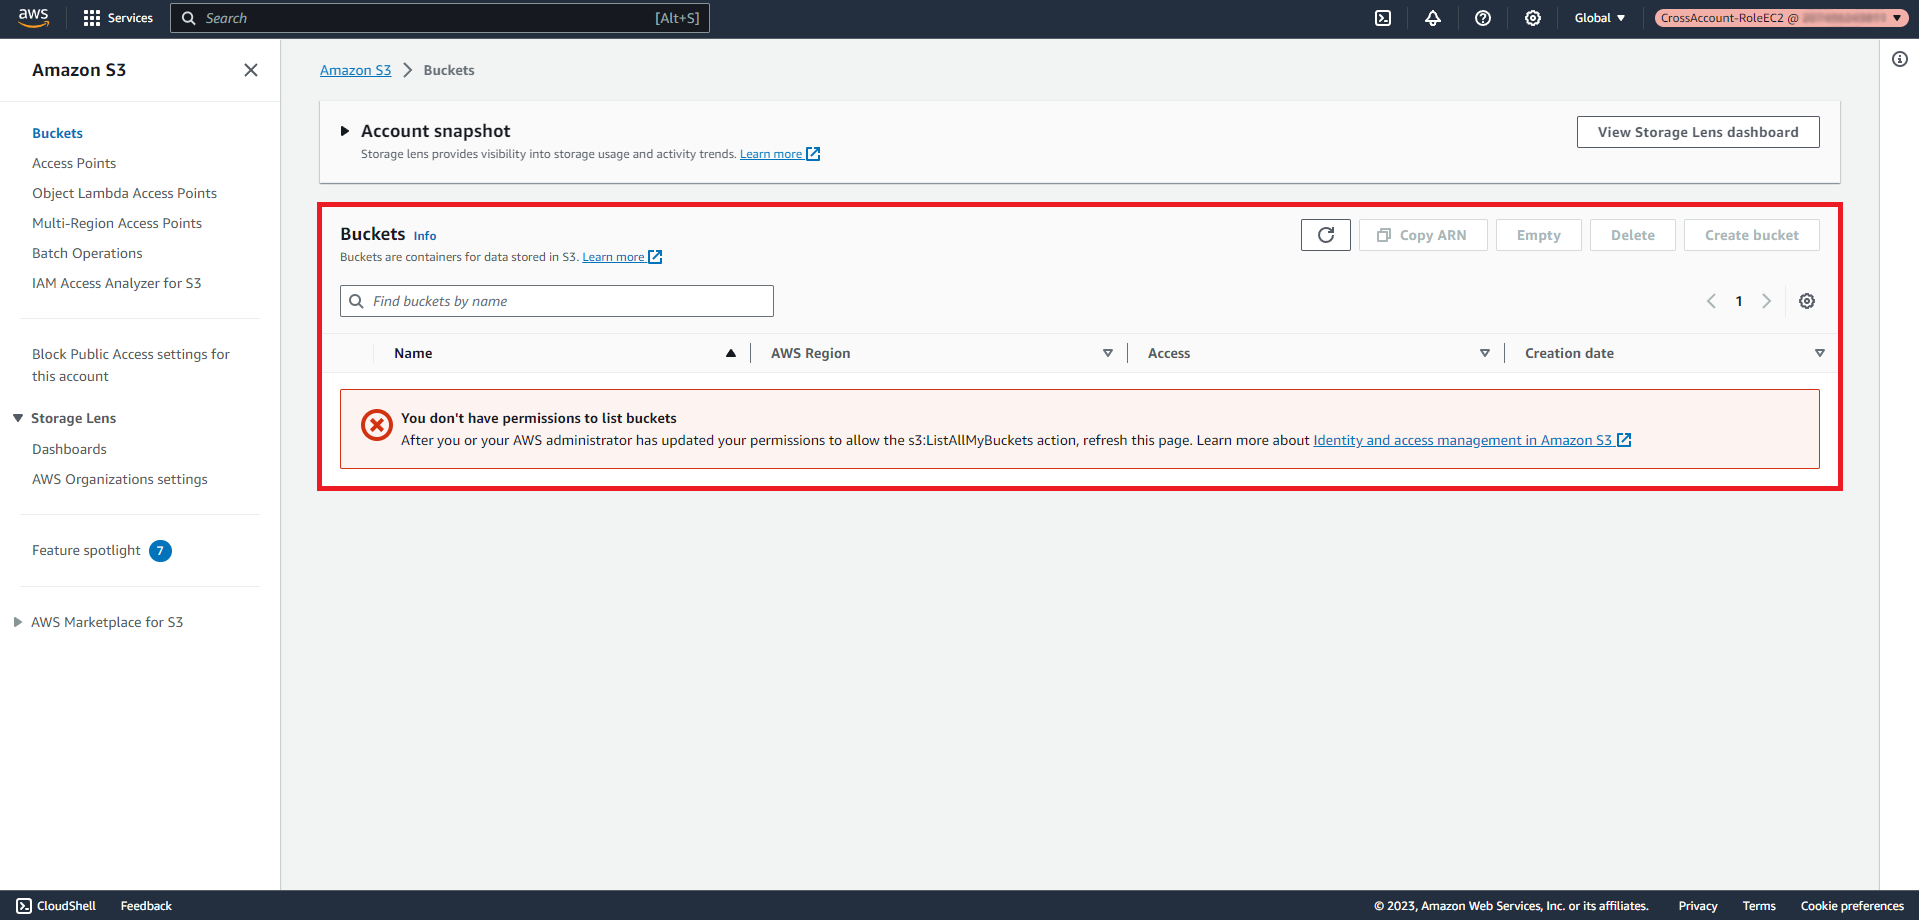The height and width of the screenshot is (920, 1919).
Task: Click the Buckets Info link
Action: 425,236
